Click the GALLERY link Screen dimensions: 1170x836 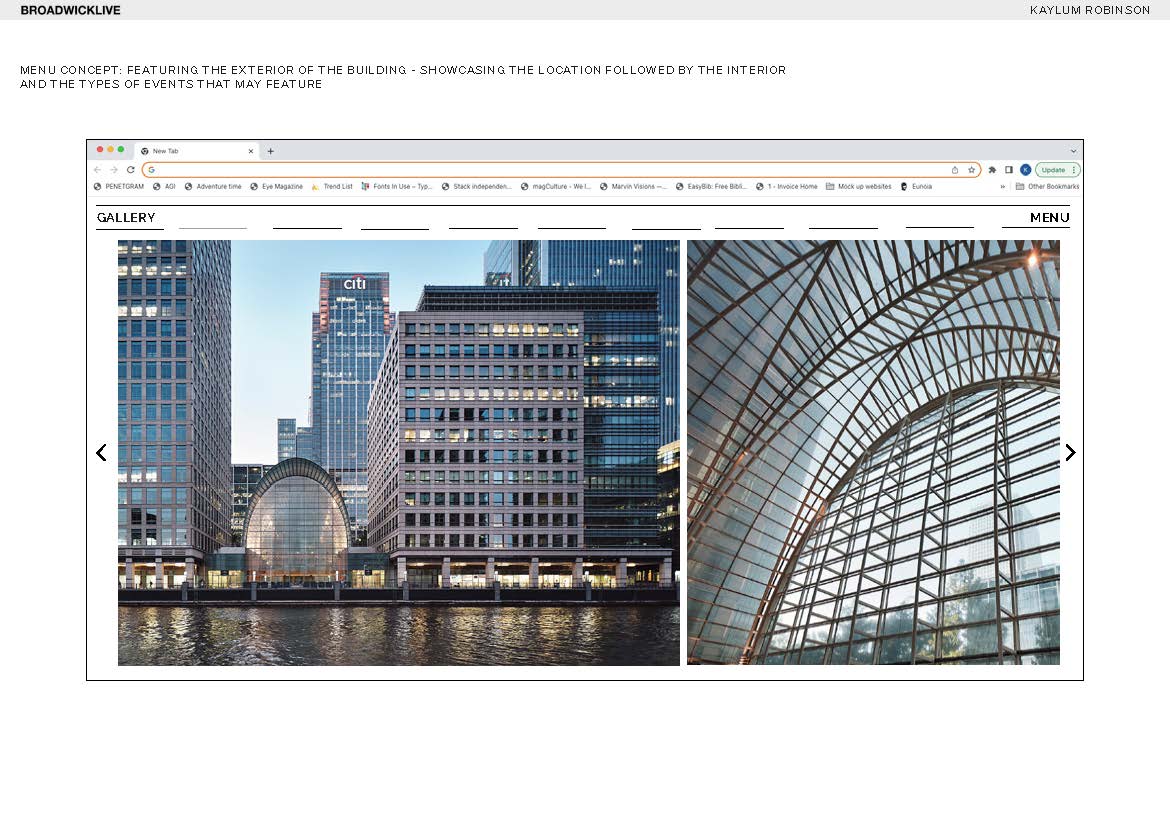126,218
